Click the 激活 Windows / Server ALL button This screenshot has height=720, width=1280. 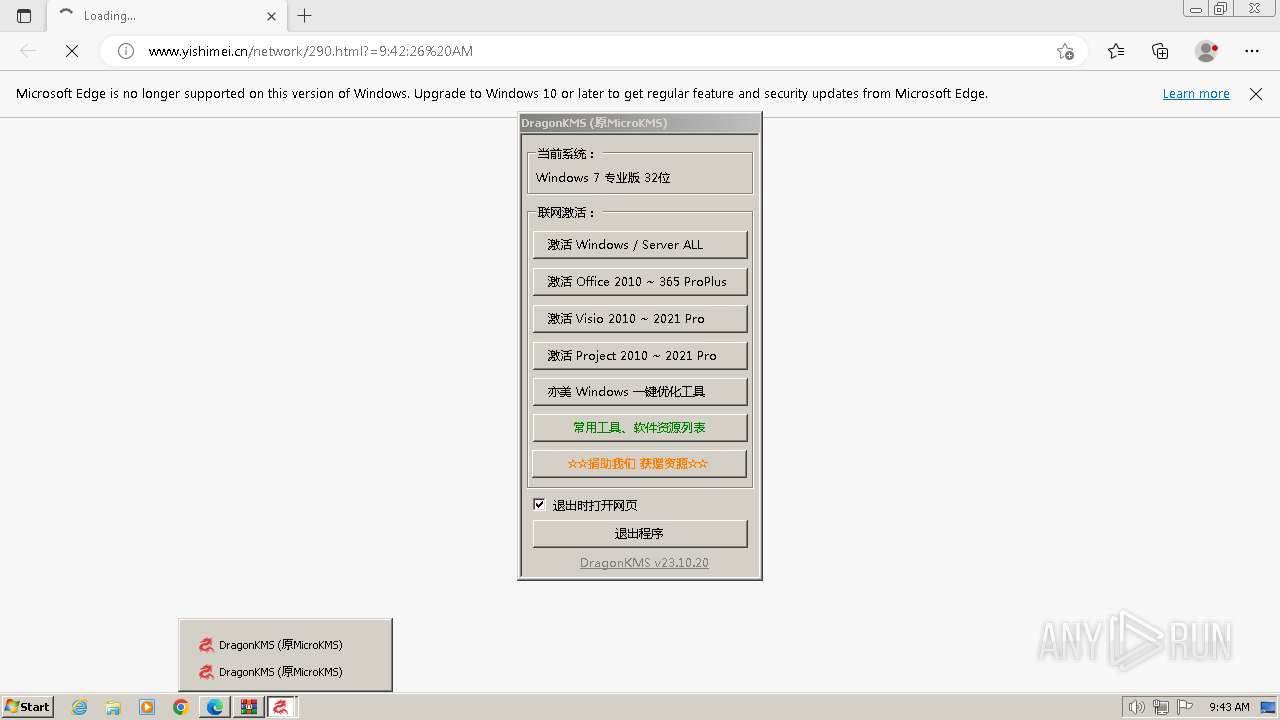click(640, 245)
